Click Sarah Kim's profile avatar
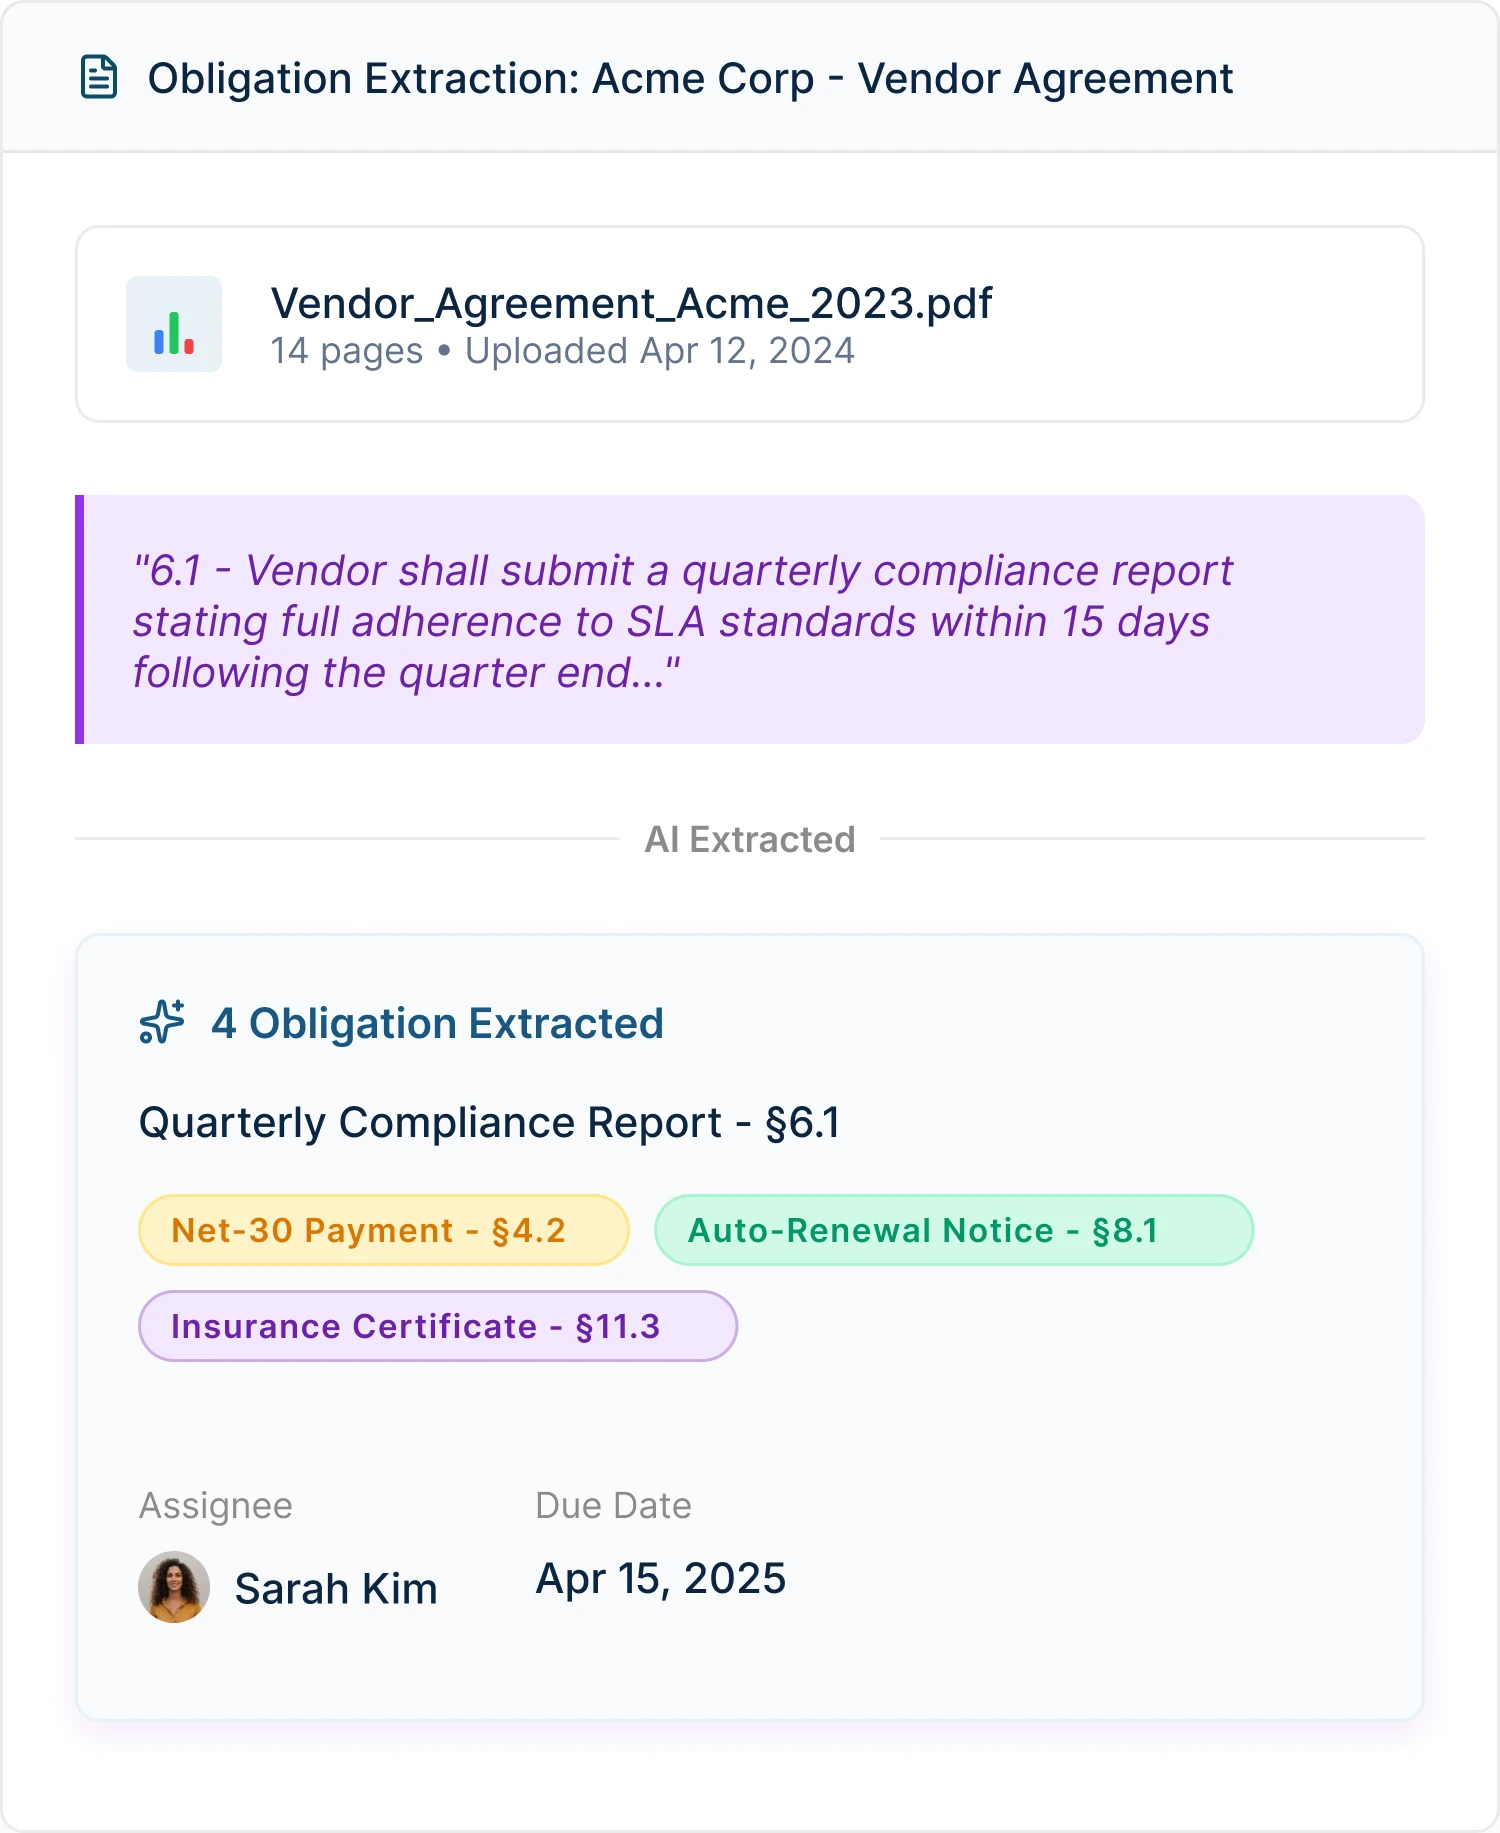This screenshot has height=1833, width=1500. 173,1587
